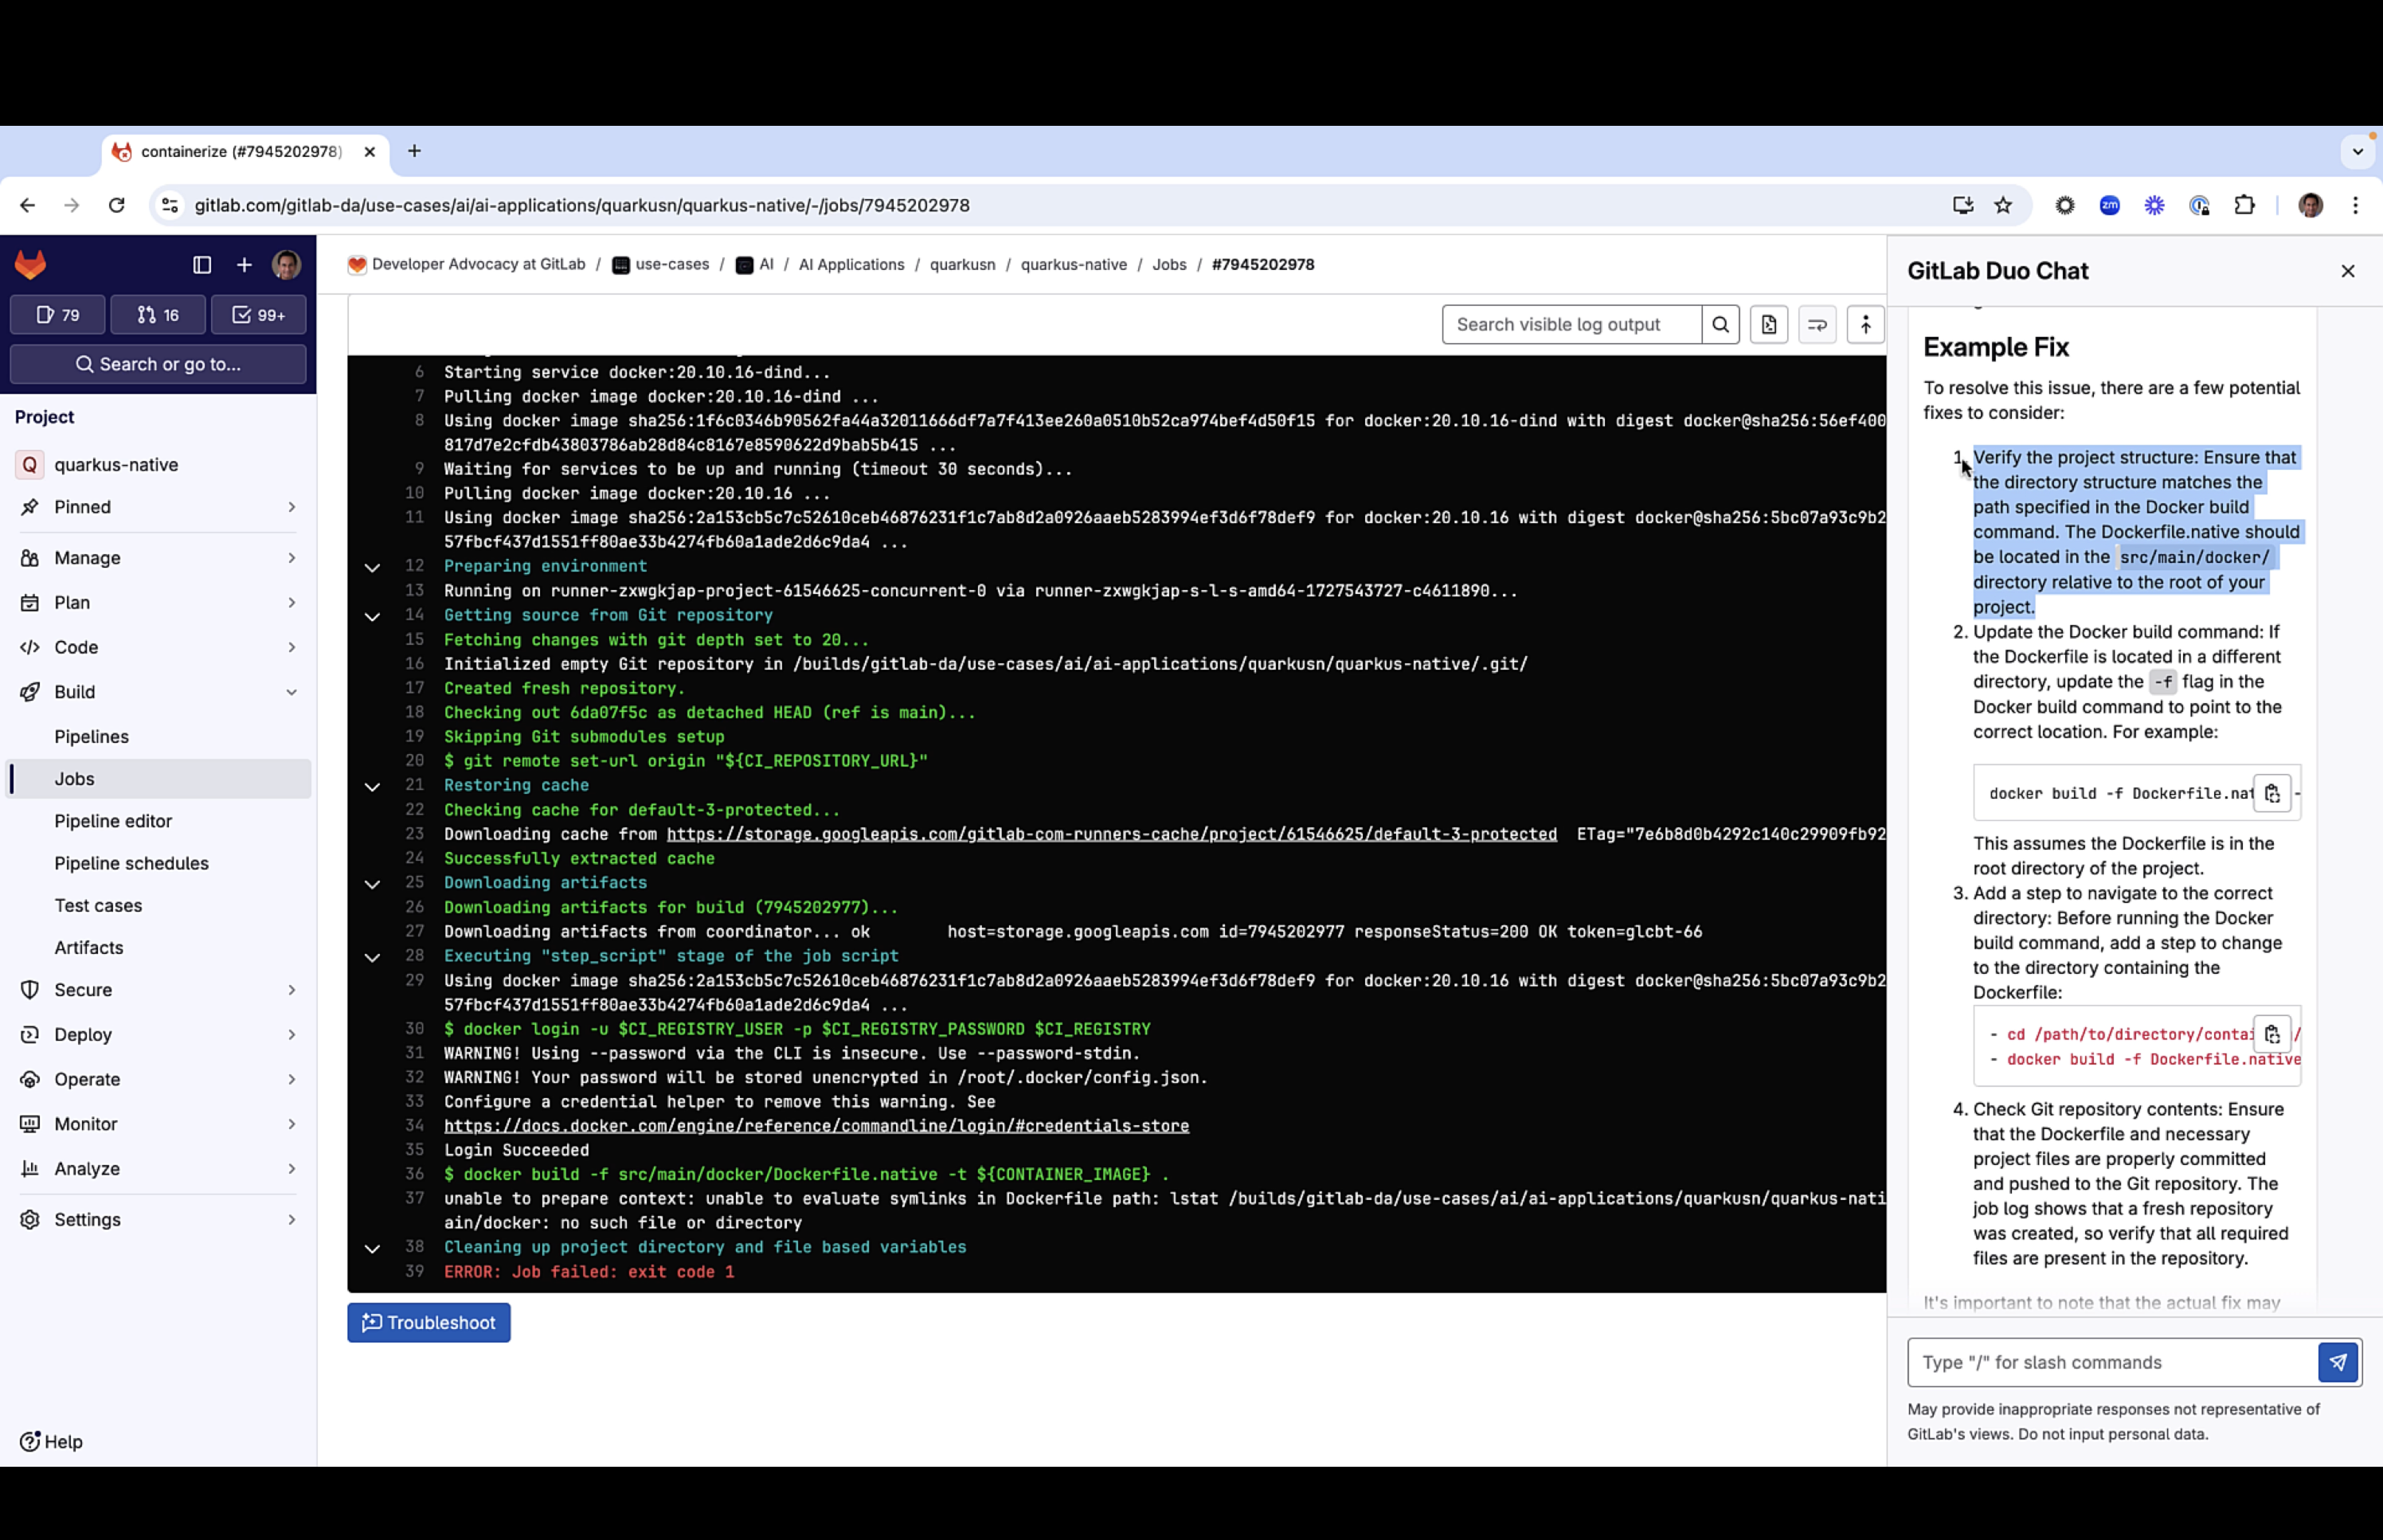Open the use-cases breadcrumb link

661,265
